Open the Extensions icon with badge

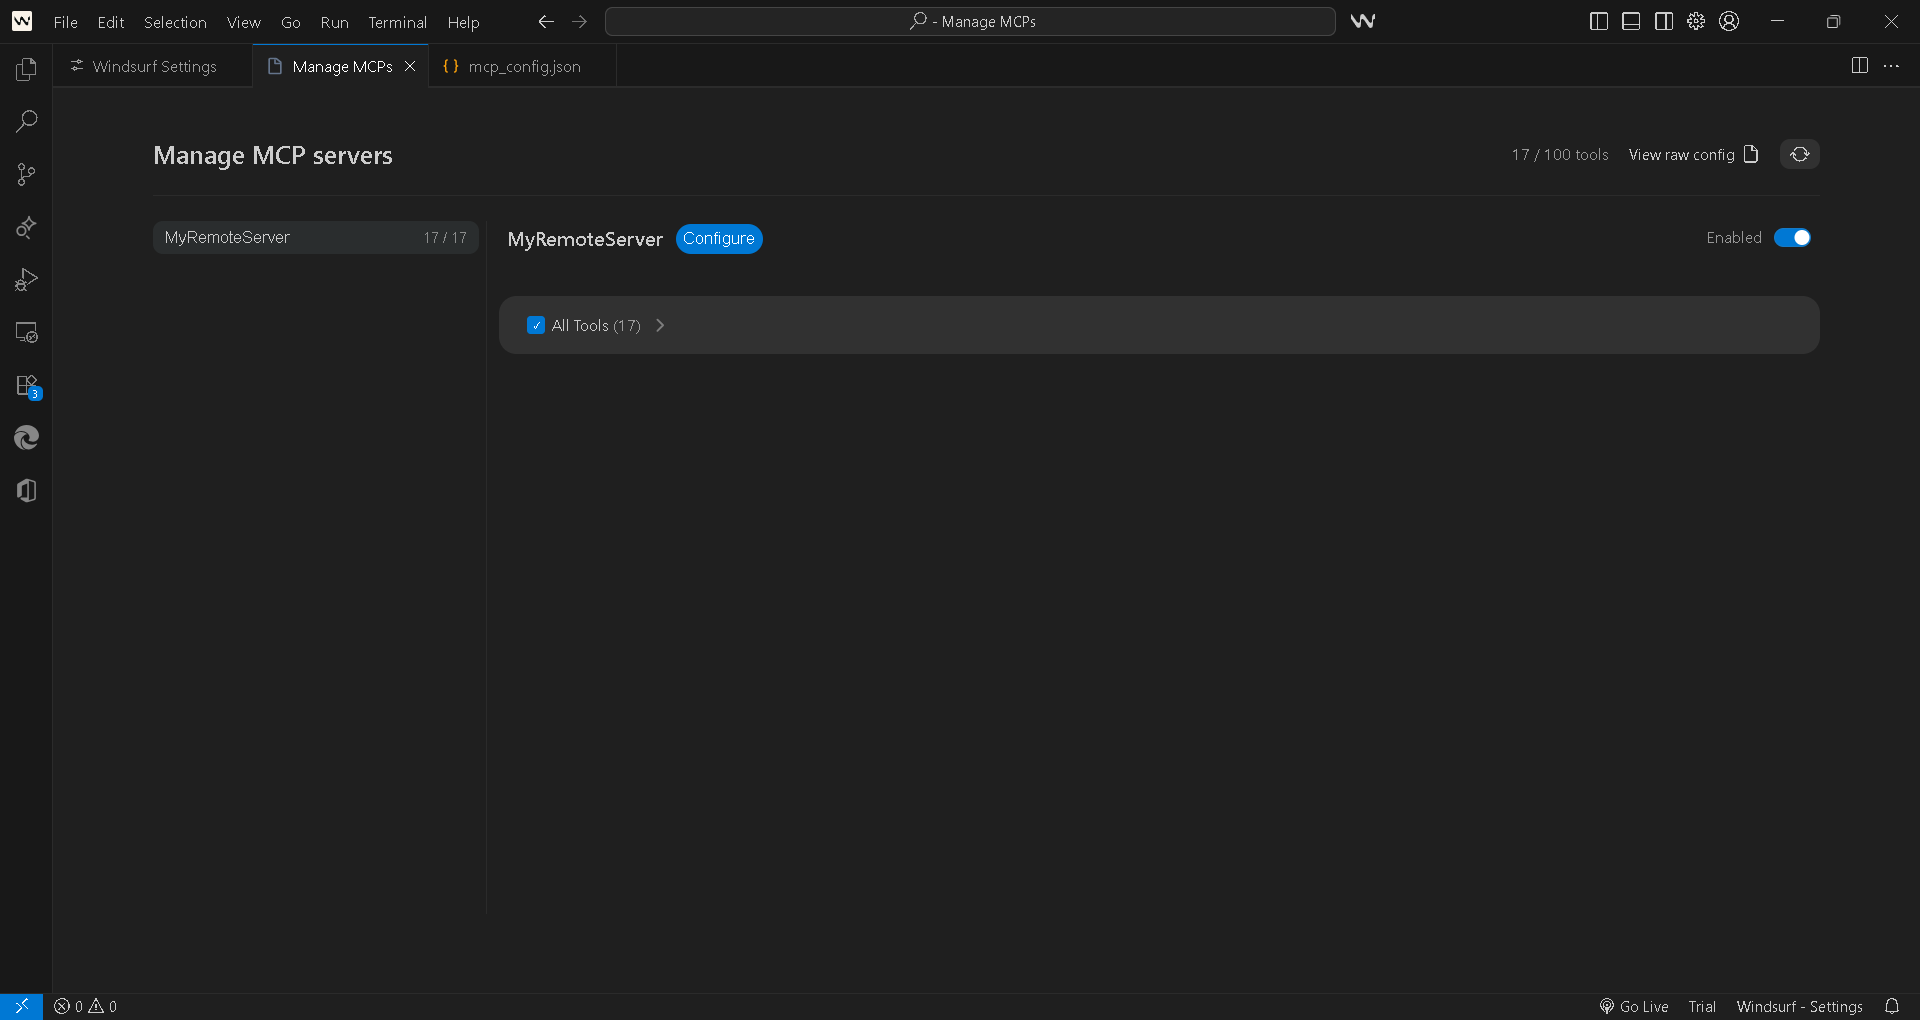[x=27, y=386]
